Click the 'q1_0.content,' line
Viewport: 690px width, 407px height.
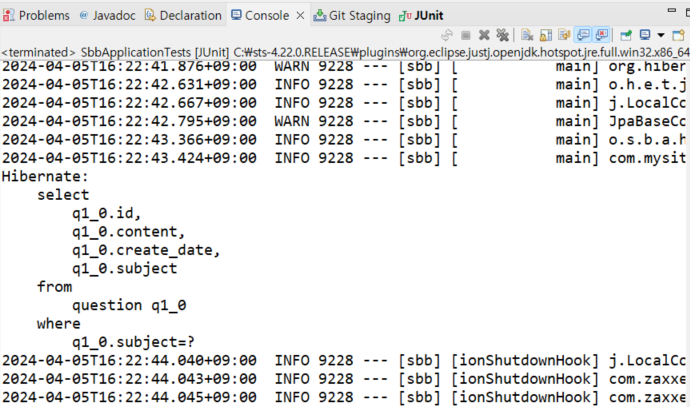coord(128,232)
